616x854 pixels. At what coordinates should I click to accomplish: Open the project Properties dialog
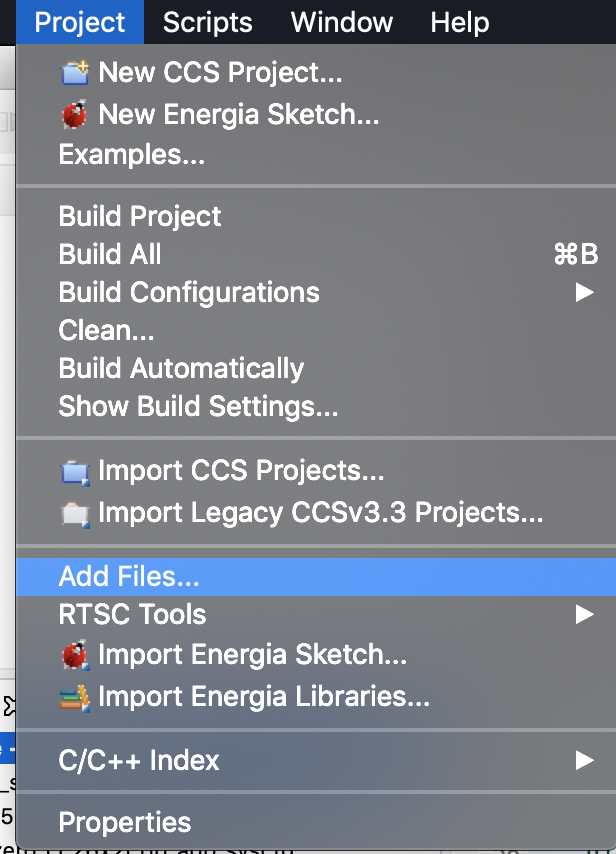124,822
